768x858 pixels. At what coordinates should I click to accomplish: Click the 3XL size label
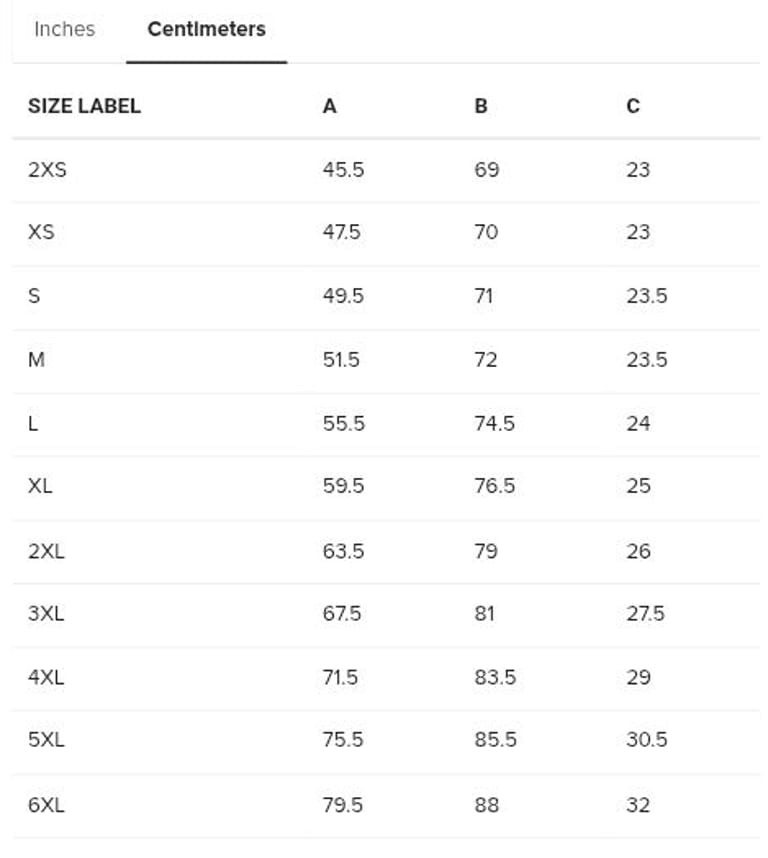pyautogui.click(x=46, y=614)
